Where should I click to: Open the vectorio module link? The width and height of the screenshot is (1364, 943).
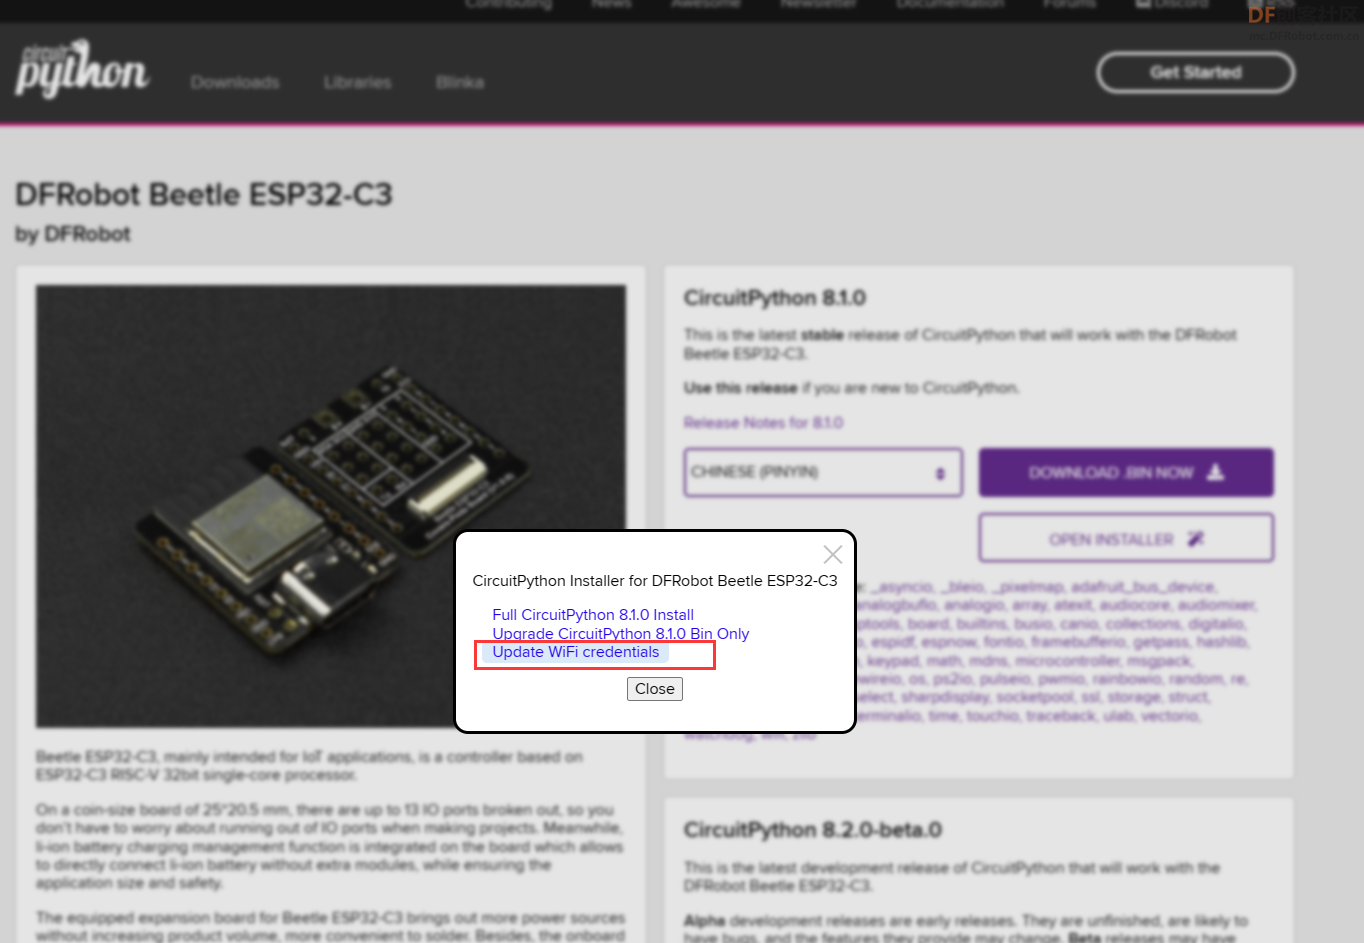[1170, 716]
